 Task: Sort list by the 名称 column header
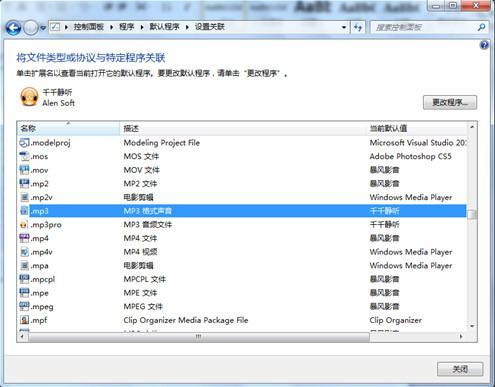pos(68,128)
